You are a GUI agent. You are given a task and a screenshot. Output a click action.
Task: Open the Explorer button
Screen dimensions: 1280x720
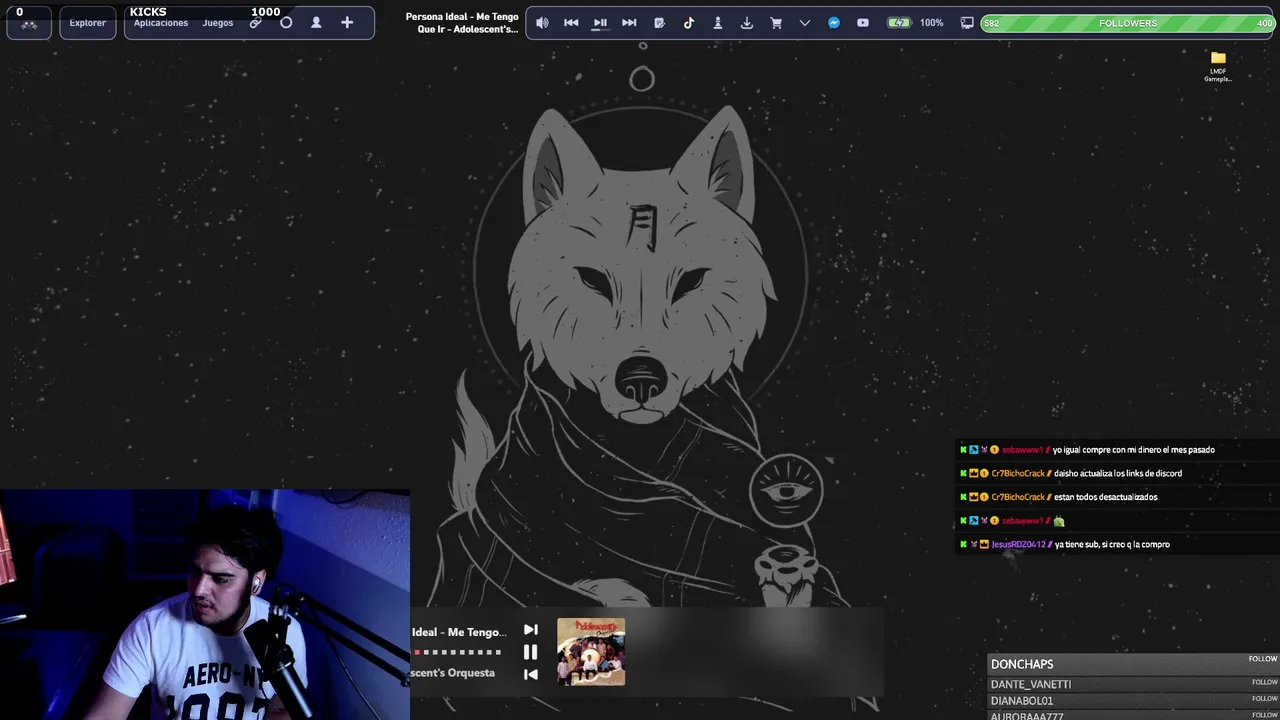coord(88,23)
